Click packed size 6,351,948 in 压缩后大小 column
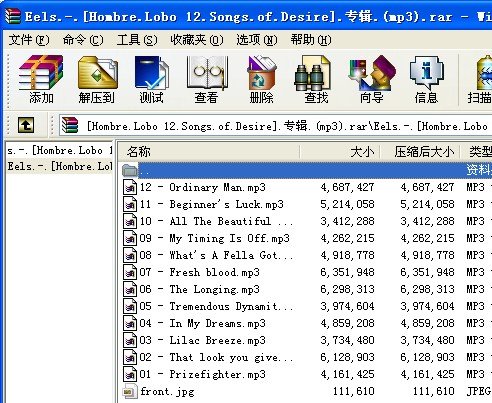492x403 pixels. click(x=427, y=272)
